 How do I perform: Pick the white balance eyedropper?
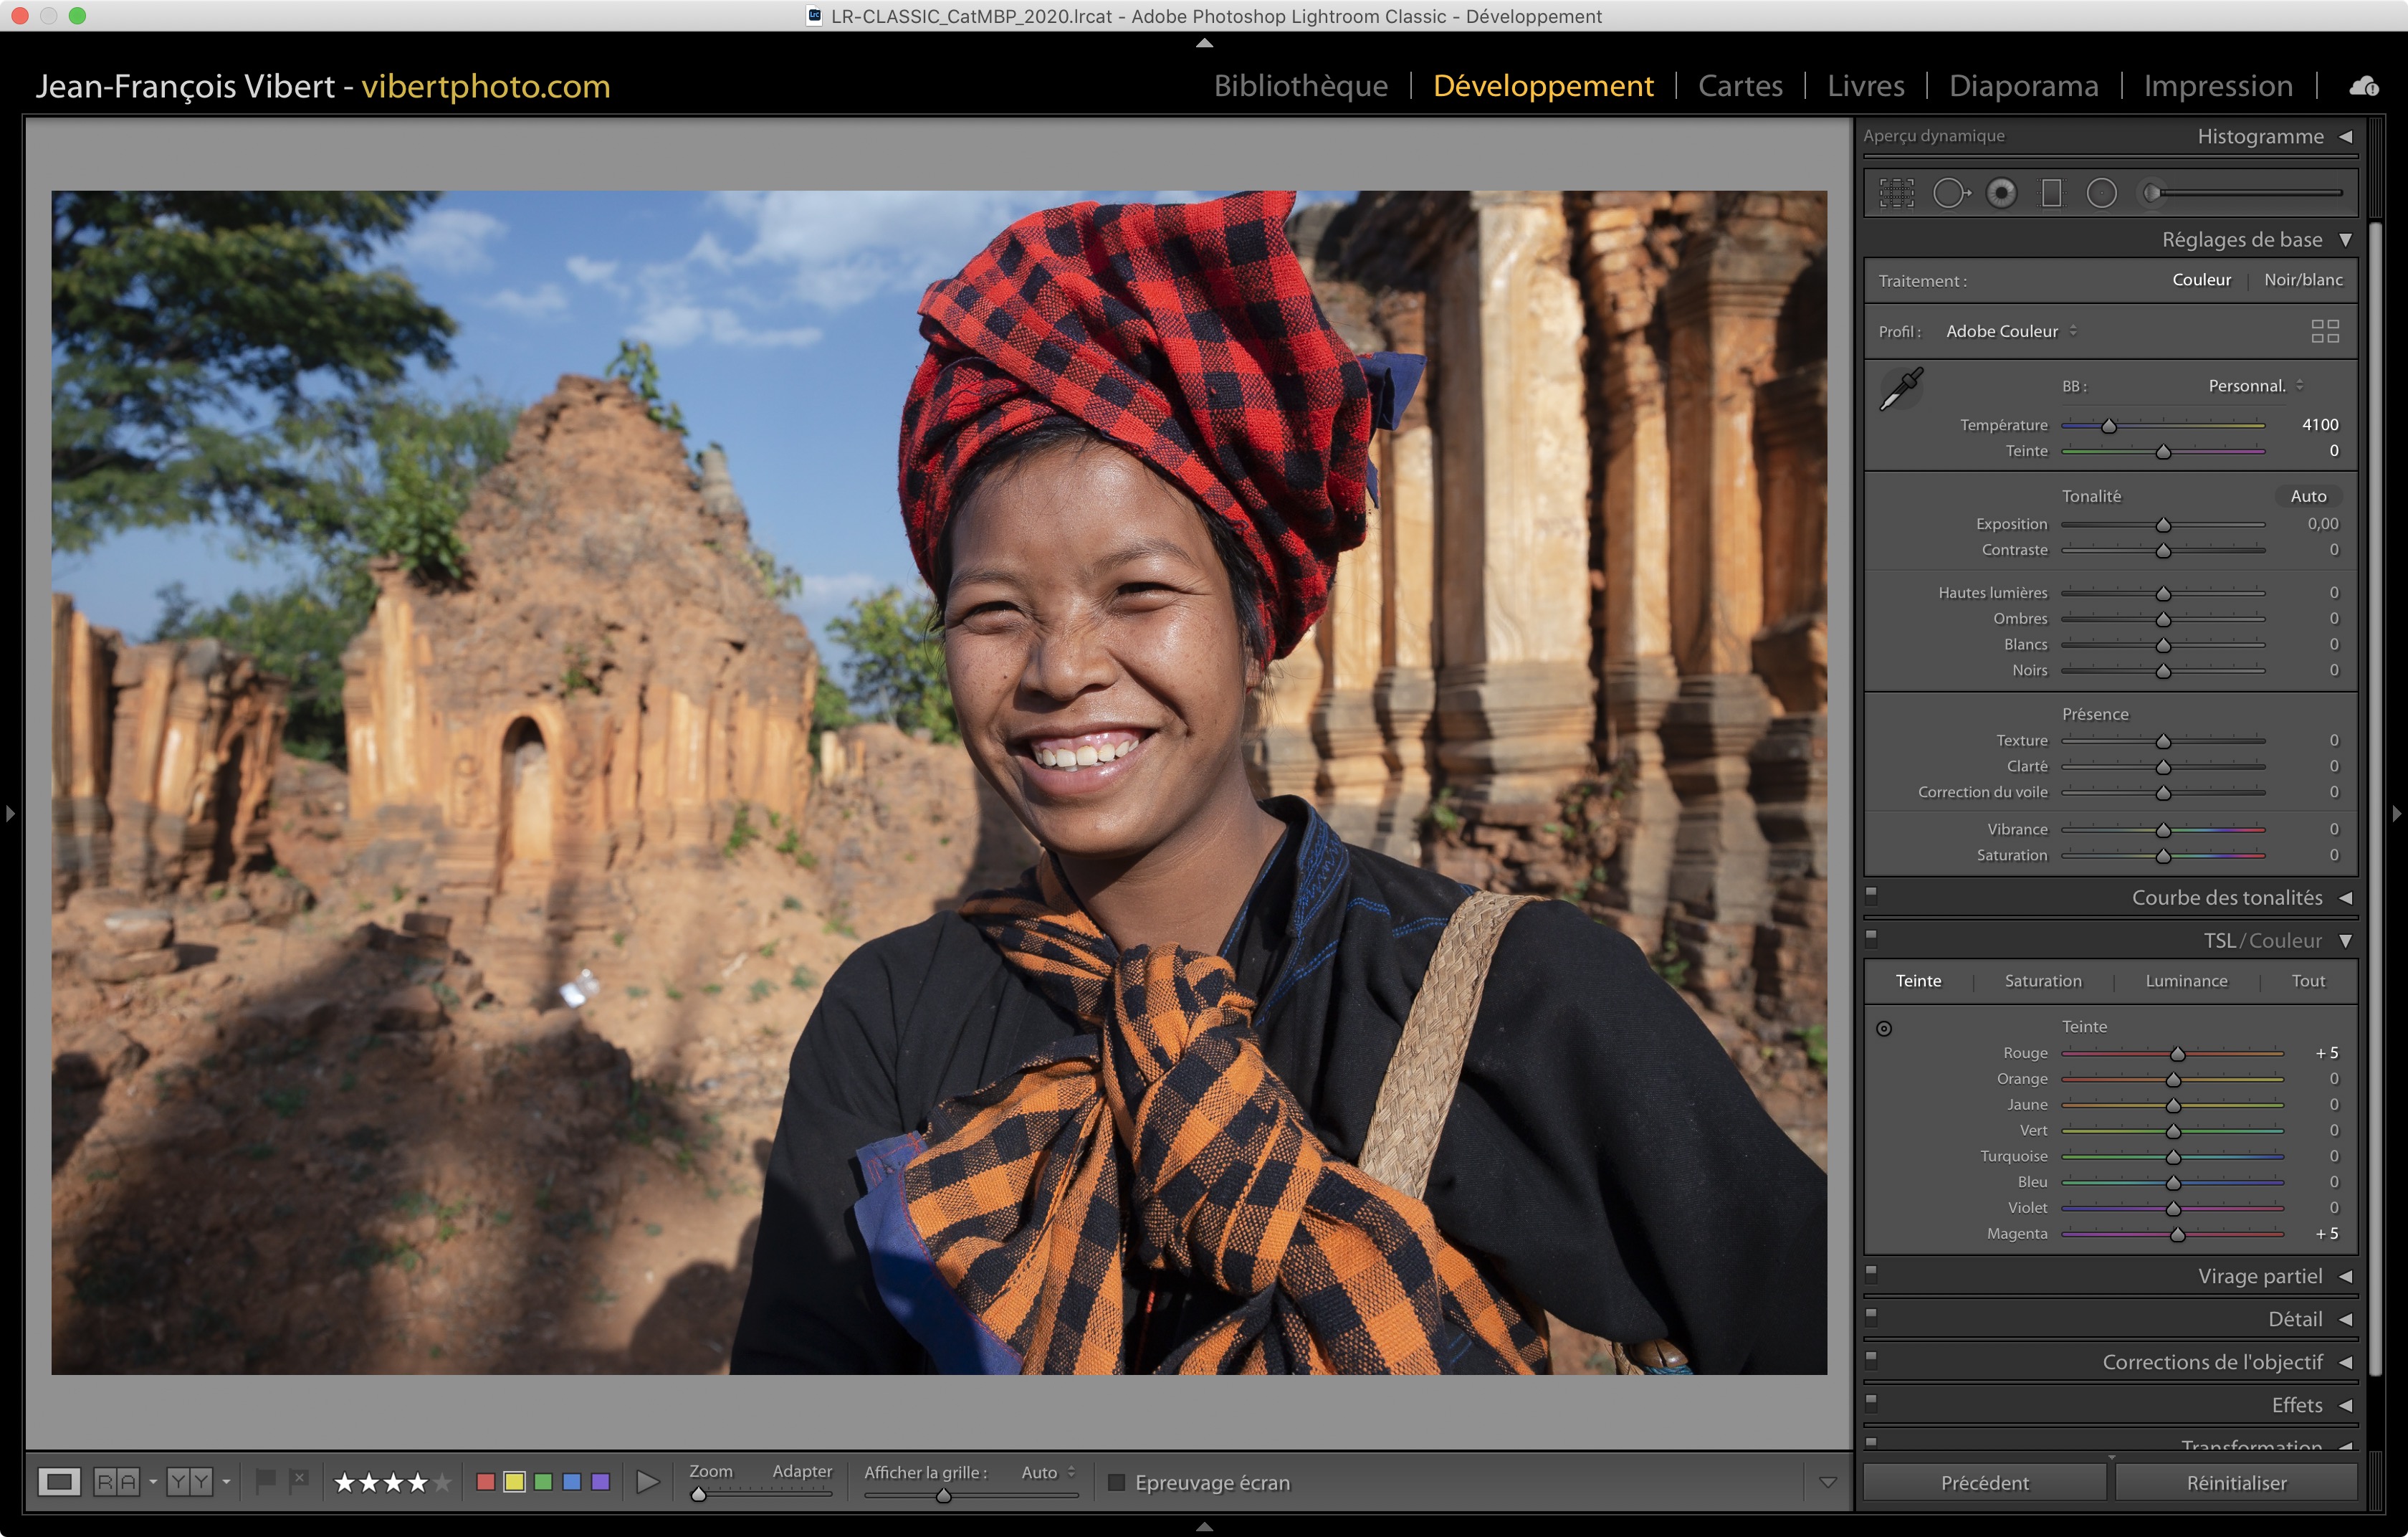coord(1901,388)
